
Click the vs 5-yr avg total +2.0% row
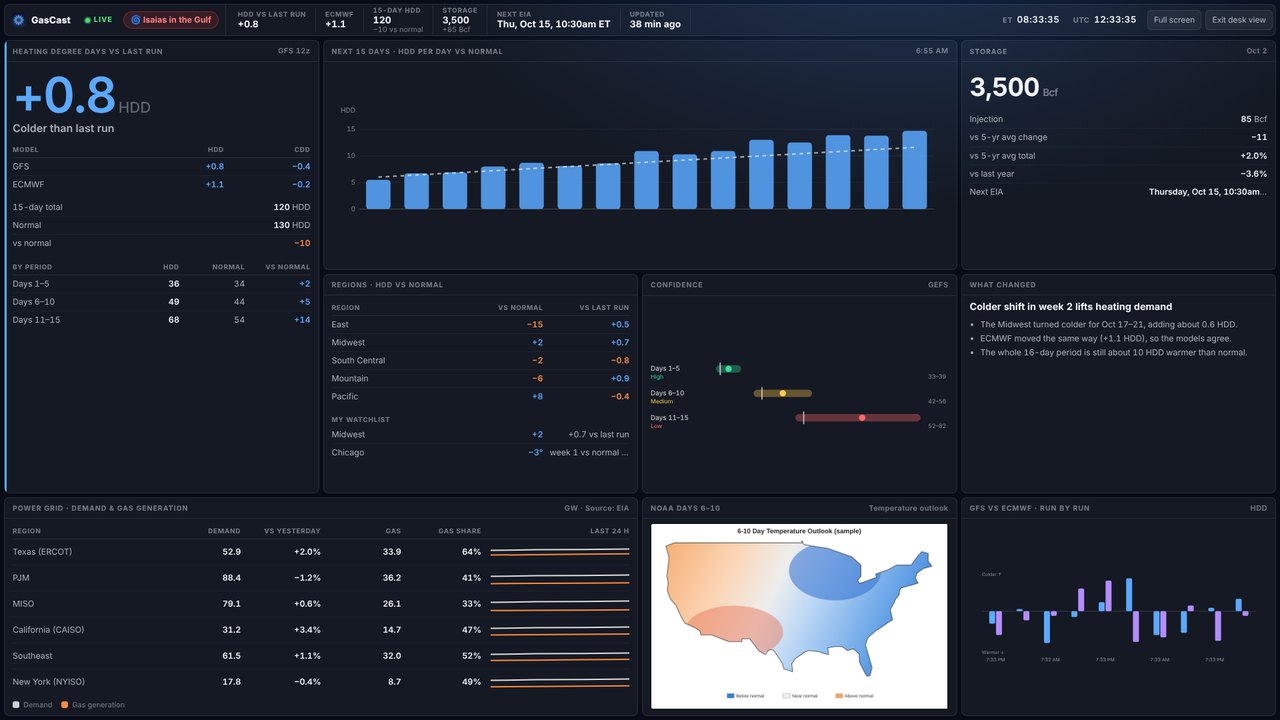[x=1118, y=156]
